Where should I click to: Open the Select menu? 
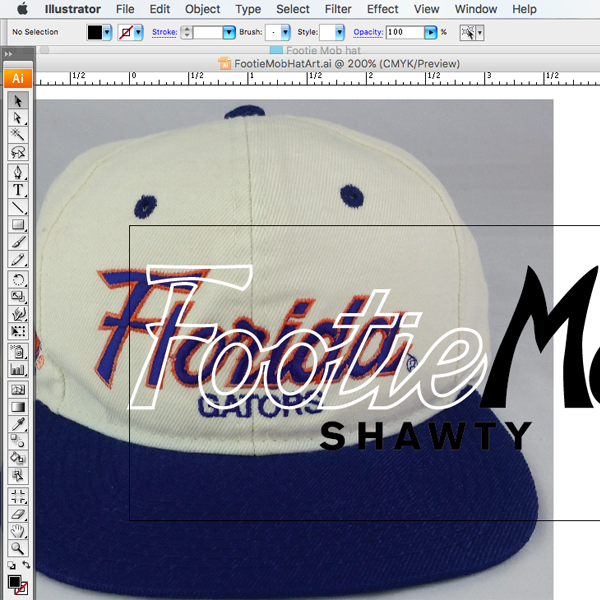tap(293, 9)
